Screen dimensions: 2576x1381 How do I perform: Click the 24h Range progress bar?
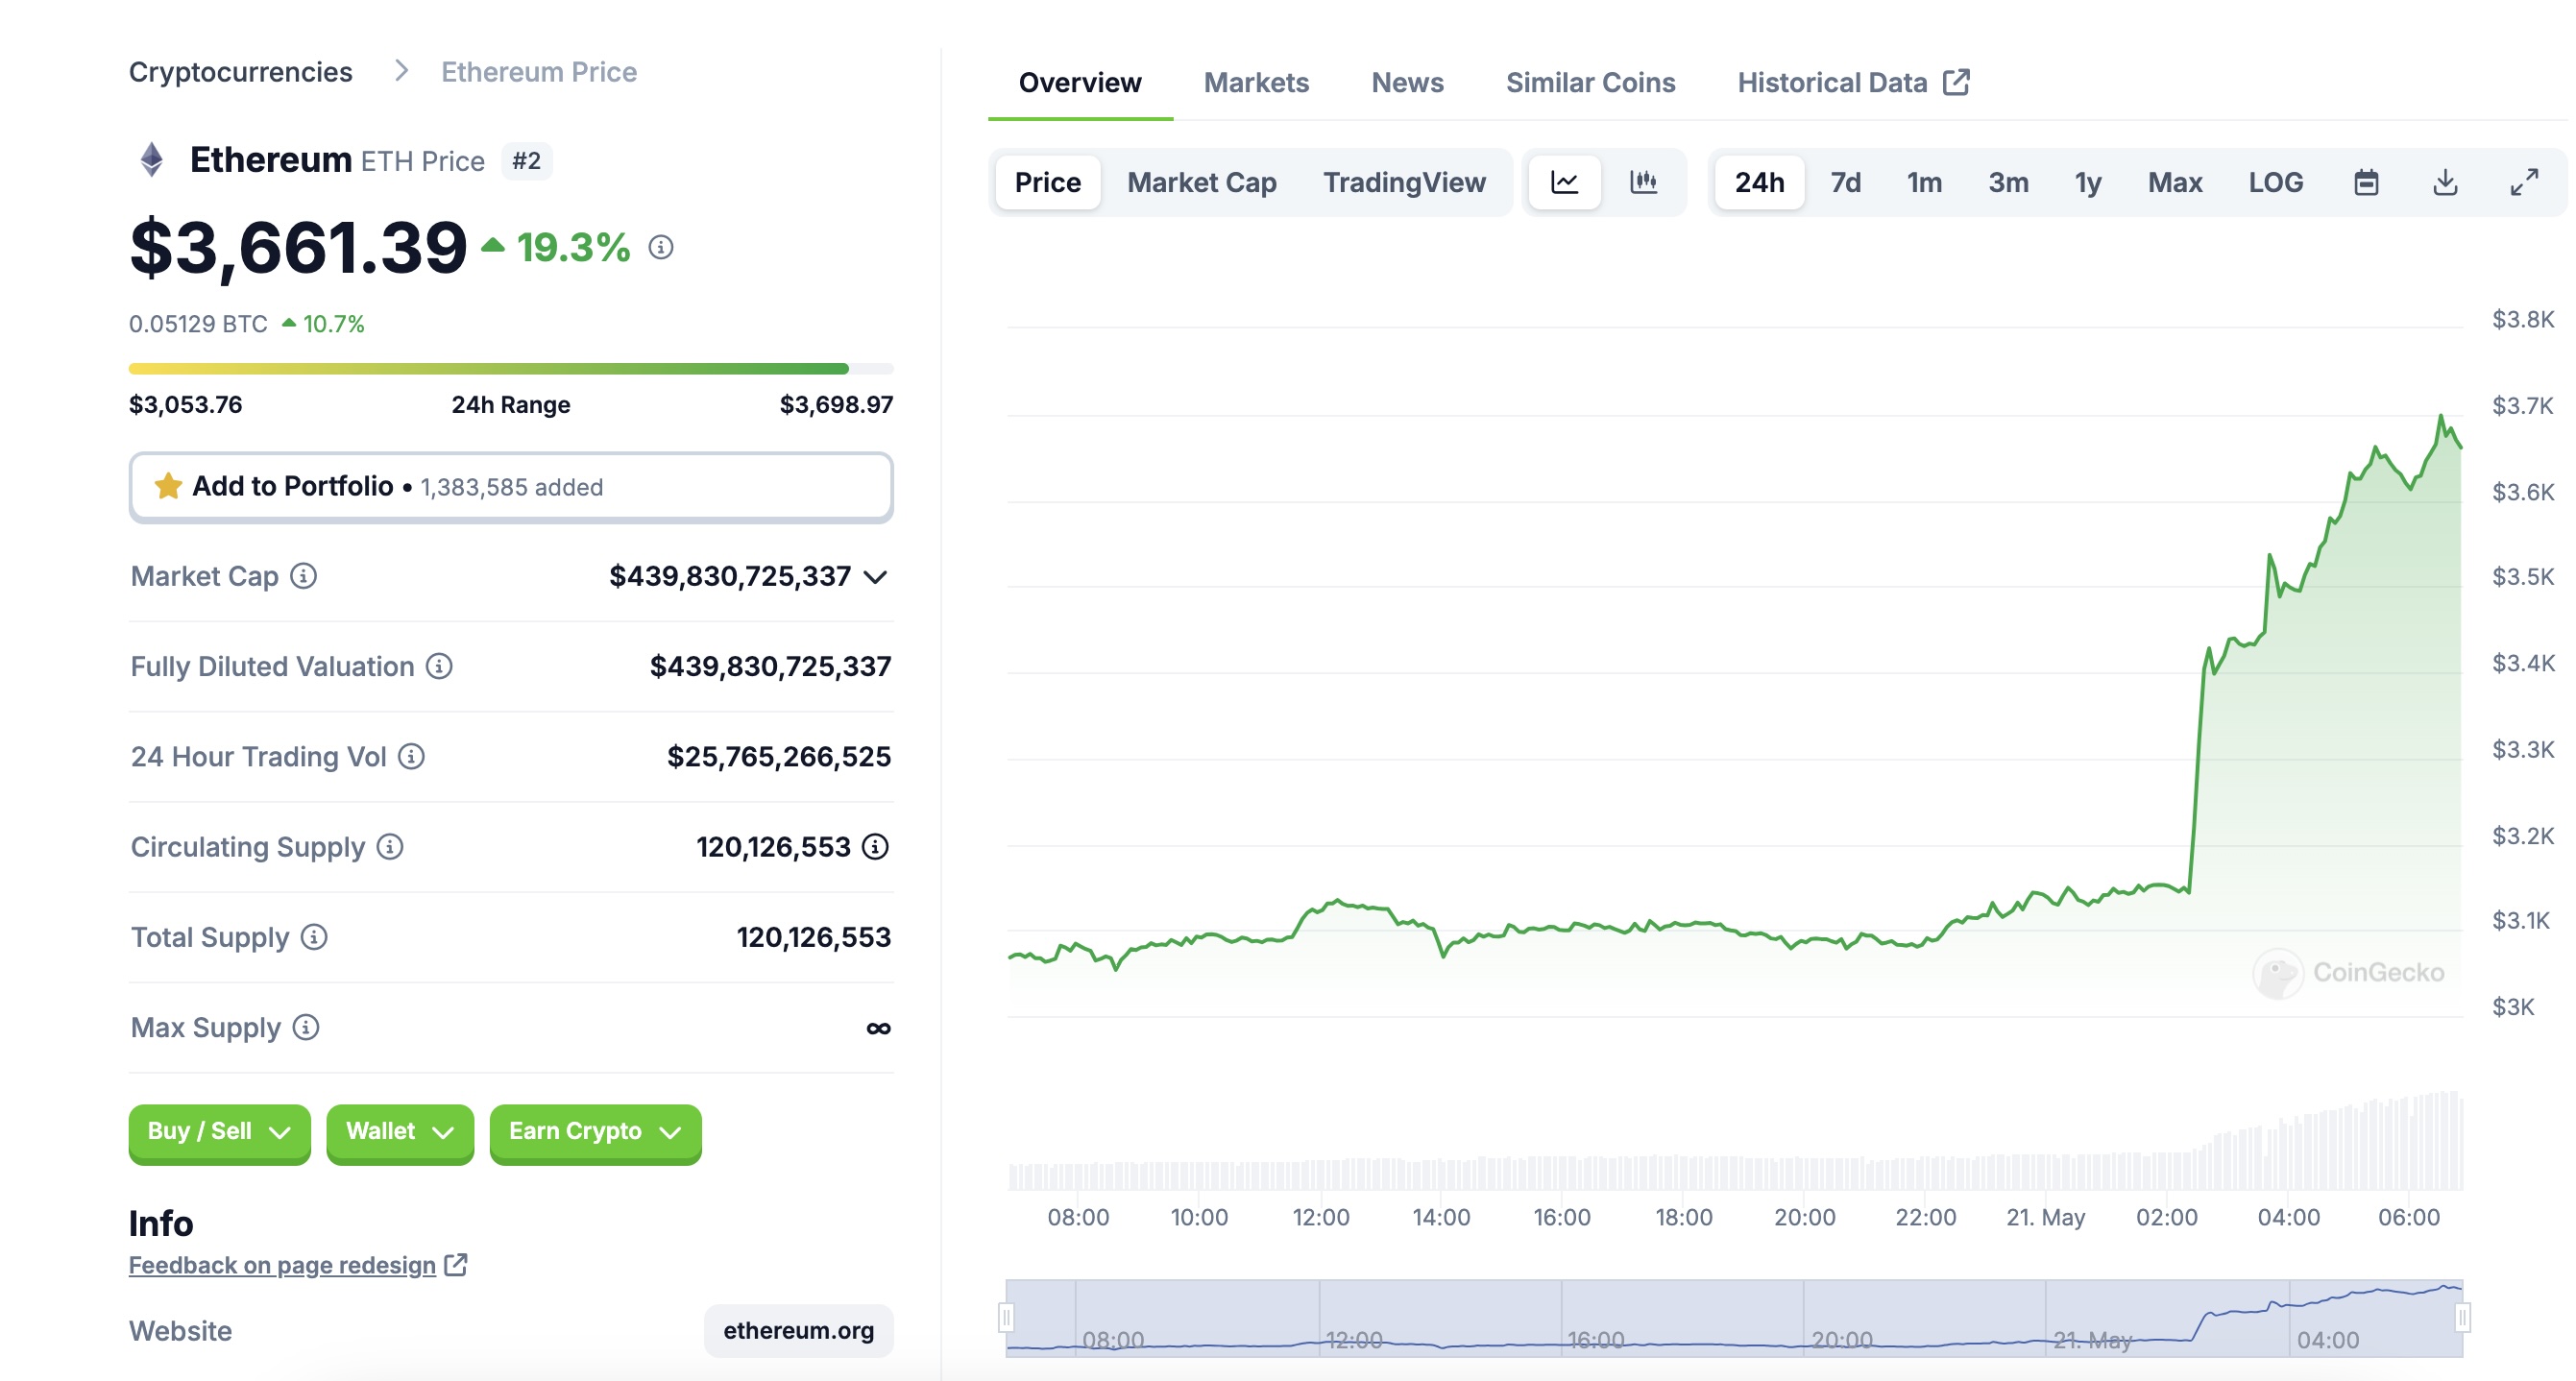(511, 369)
